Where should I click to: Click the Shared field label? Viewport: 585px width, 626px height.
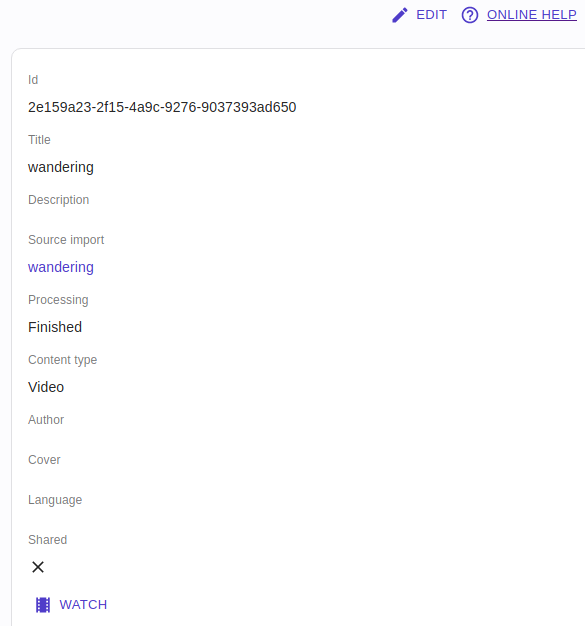[x=48, y=540]
